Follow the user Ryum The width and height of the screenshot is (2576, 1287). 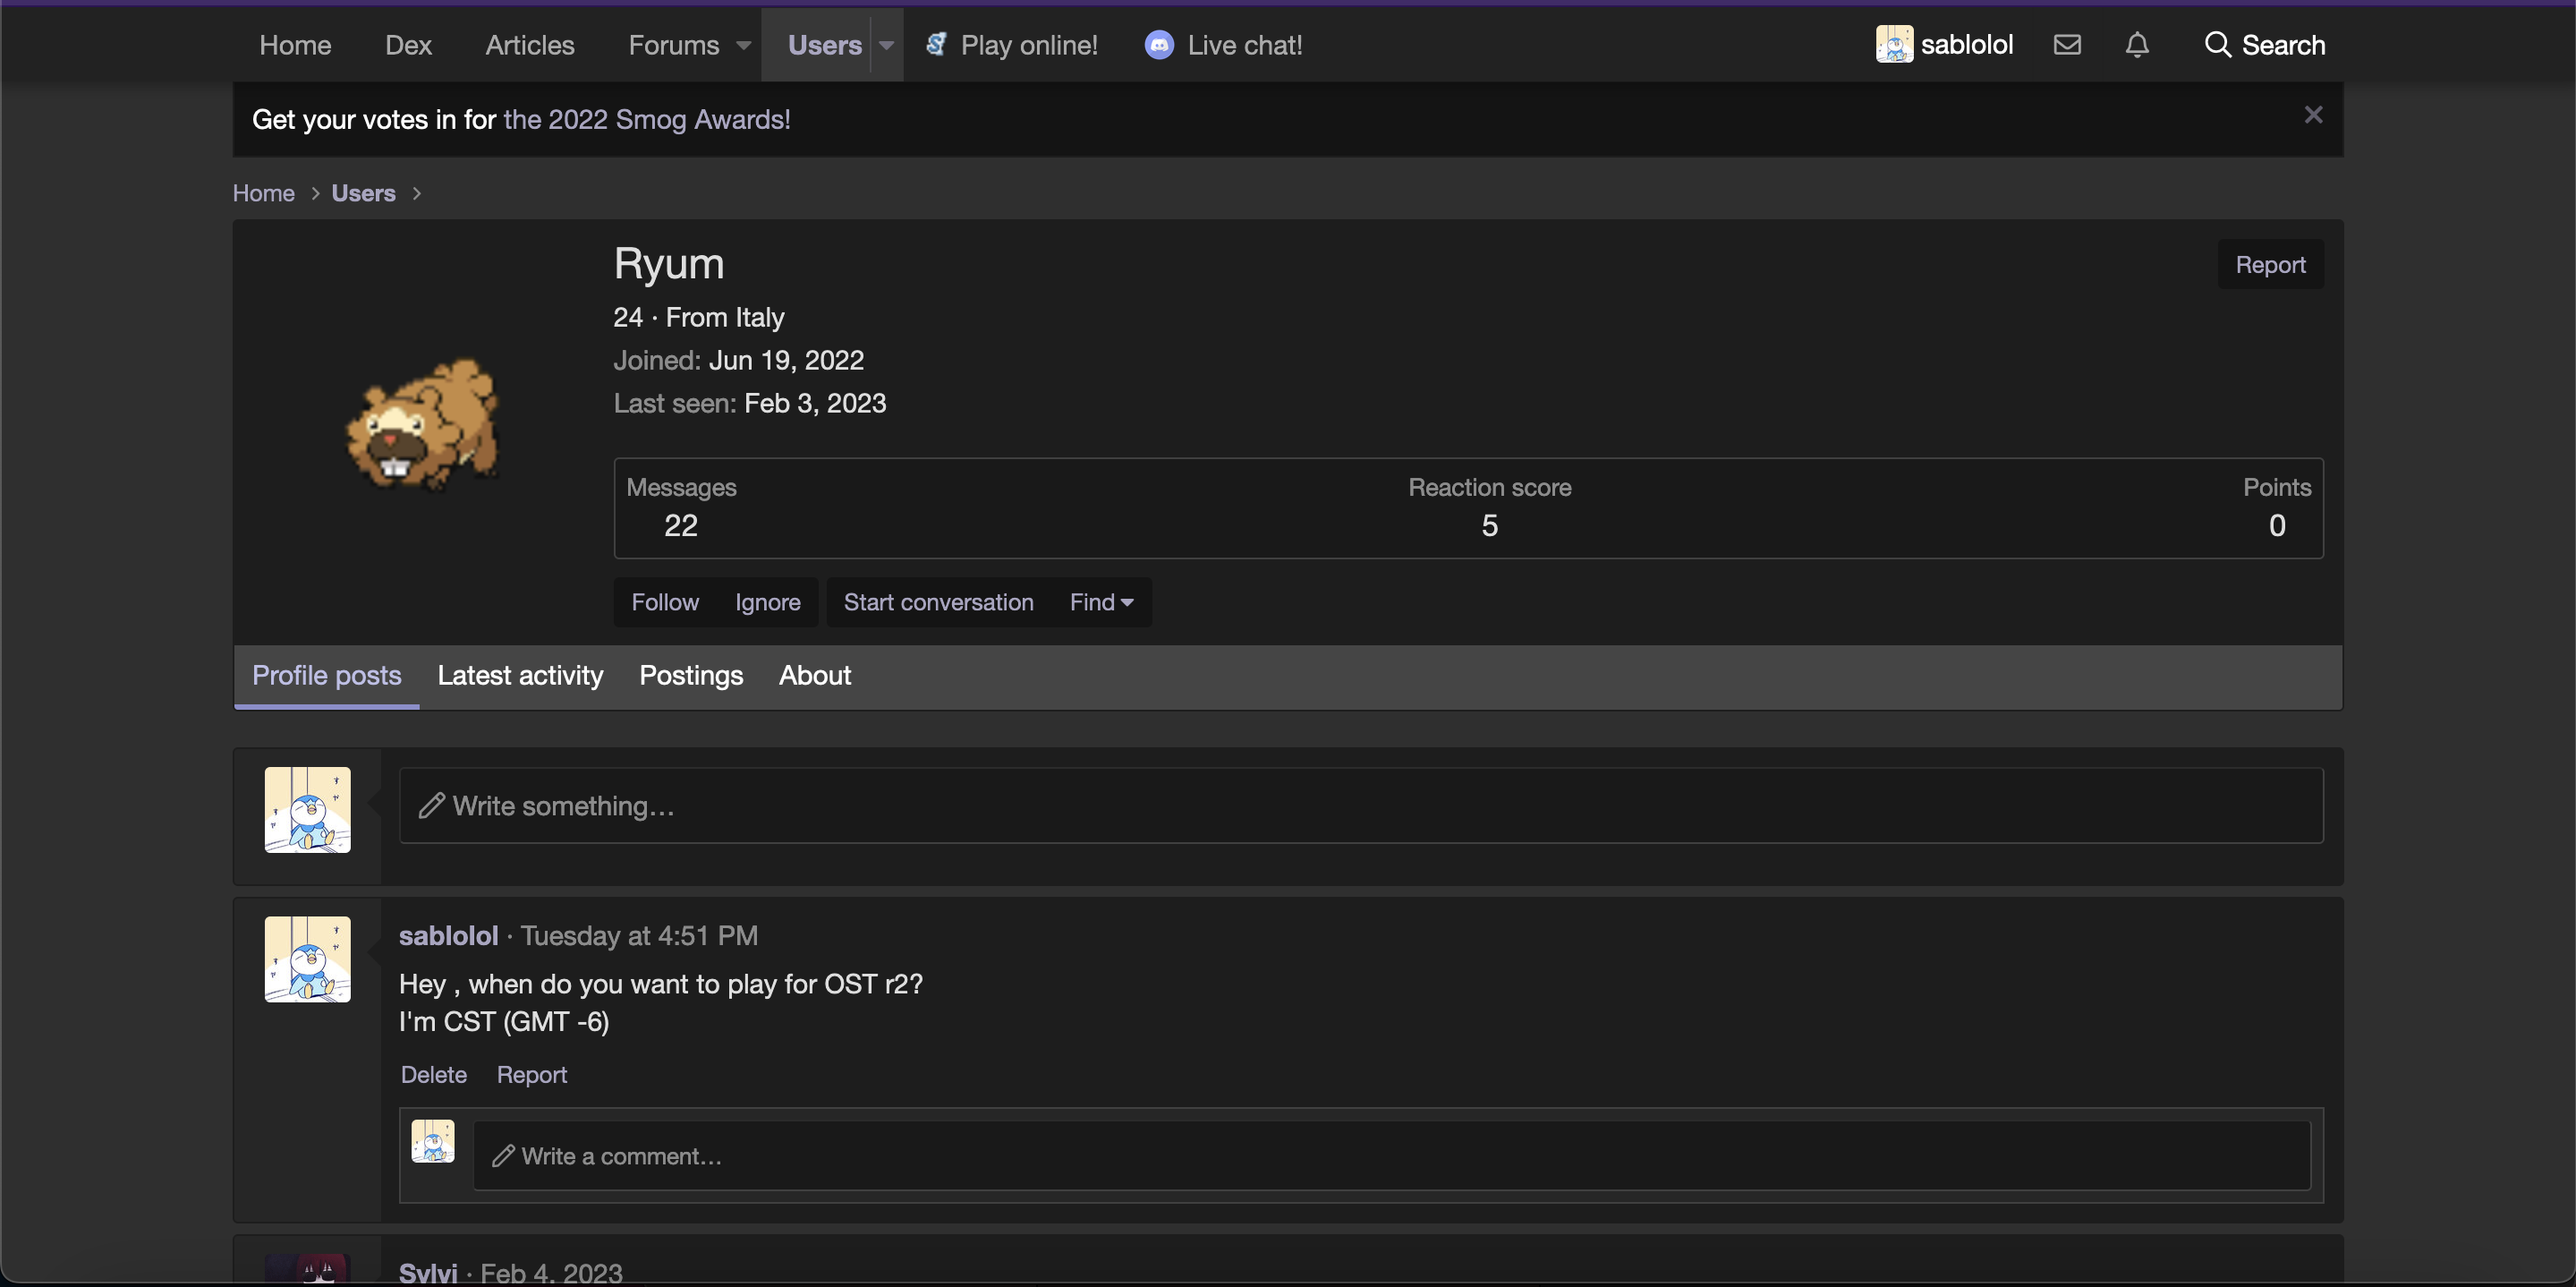coord(665,602)
